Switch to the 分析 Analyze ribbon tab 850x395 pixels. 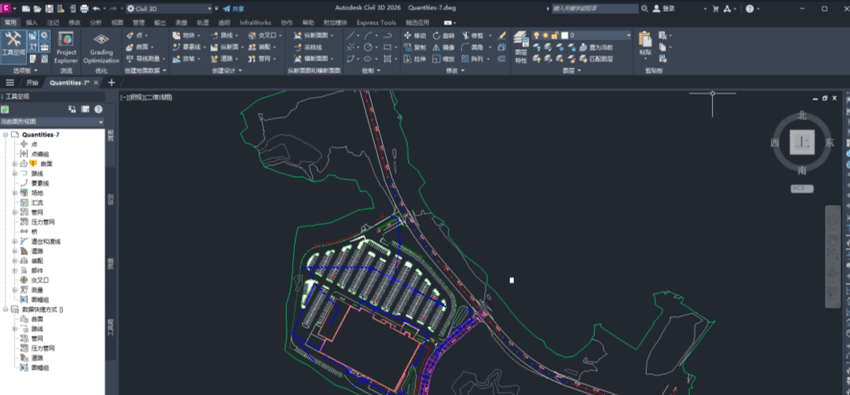point(95,23)
